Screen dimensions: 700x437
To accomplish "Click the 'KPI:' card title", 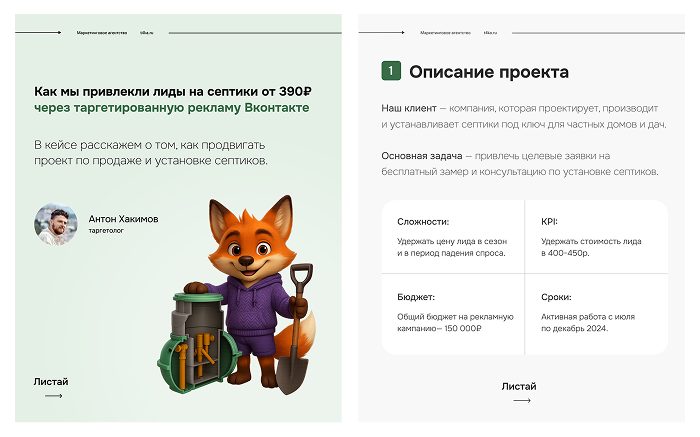I will pyautogui.click(x=549, y=221).
